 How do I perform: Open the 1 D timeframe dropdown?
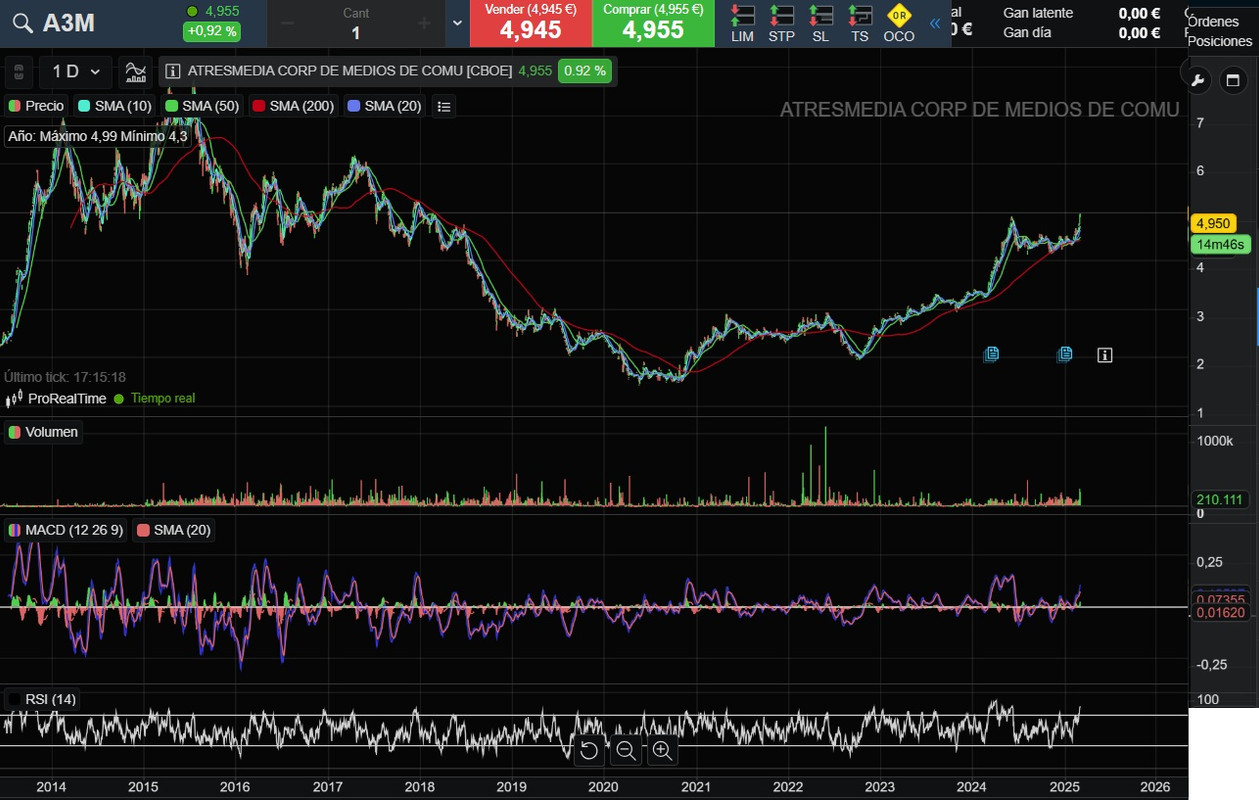[x=76, y=72]
